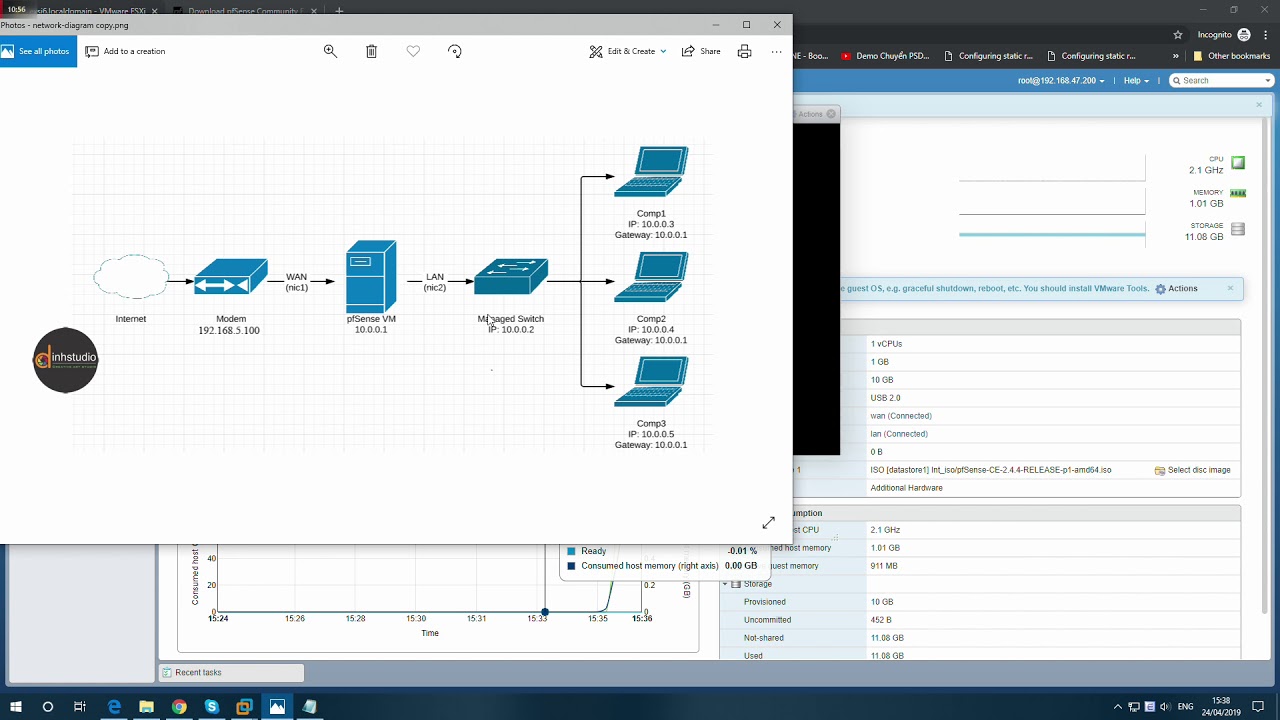The image size is (1280, 720).
Task: Click the MEMORY module icon in ESXi
Action: coord(1238,193)
